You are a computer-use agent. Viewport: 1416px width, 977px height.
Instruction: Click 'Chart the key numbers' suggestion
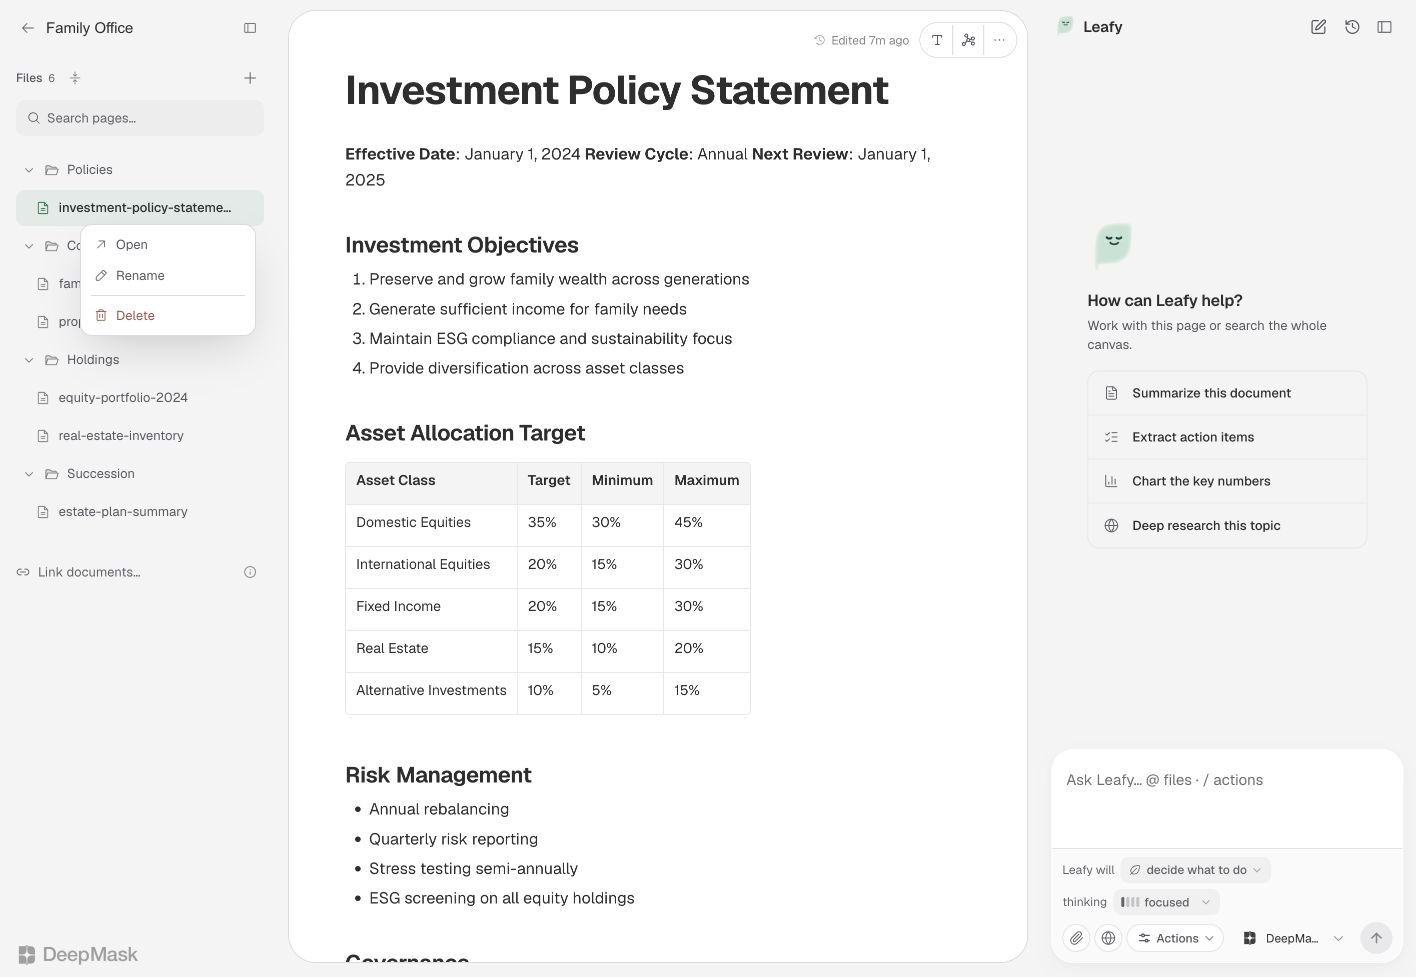point(1227,481)
